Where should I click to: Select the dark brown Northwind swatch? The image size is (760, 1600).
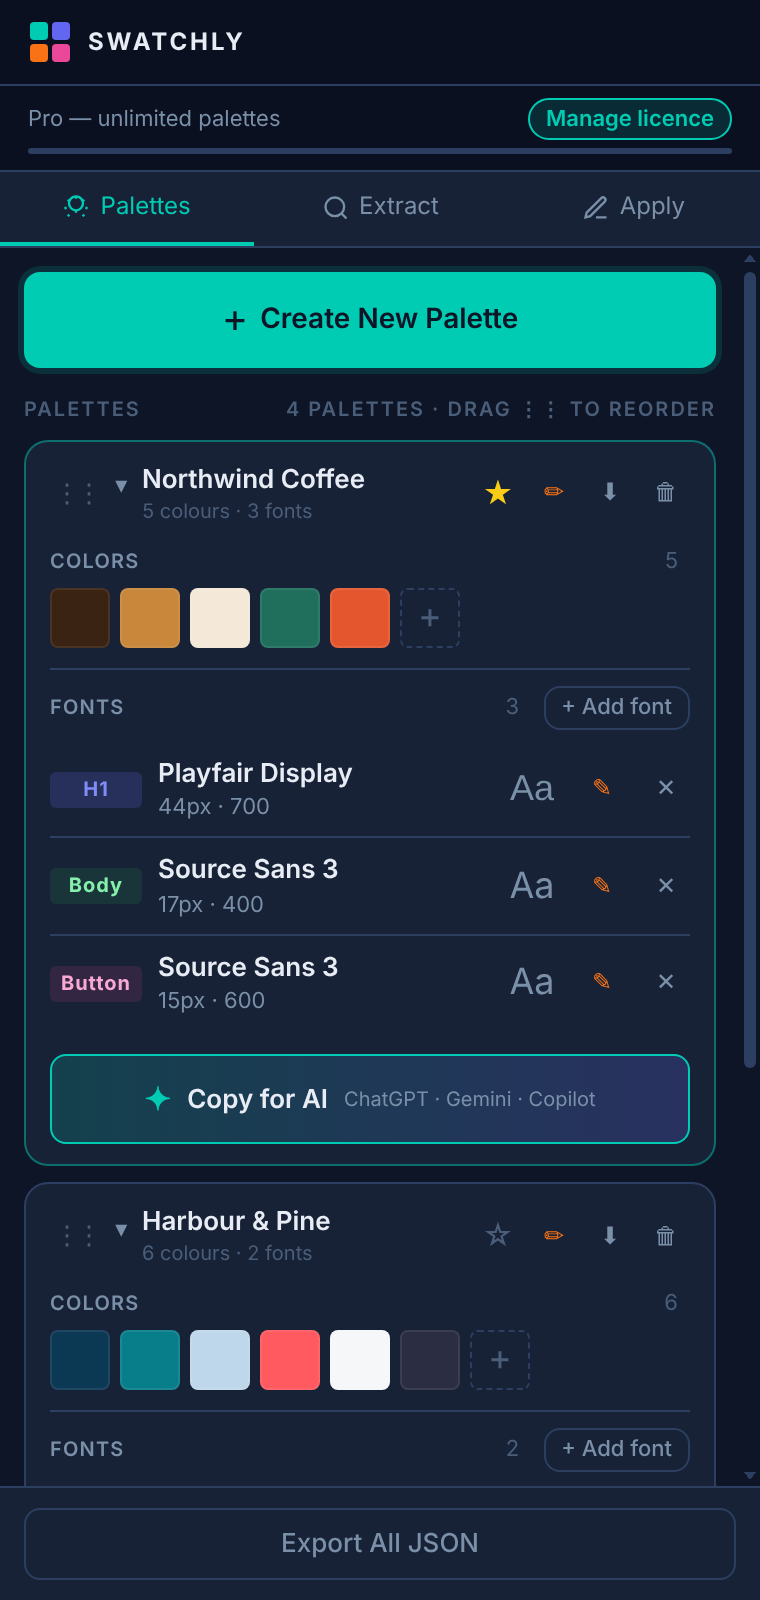80,618
